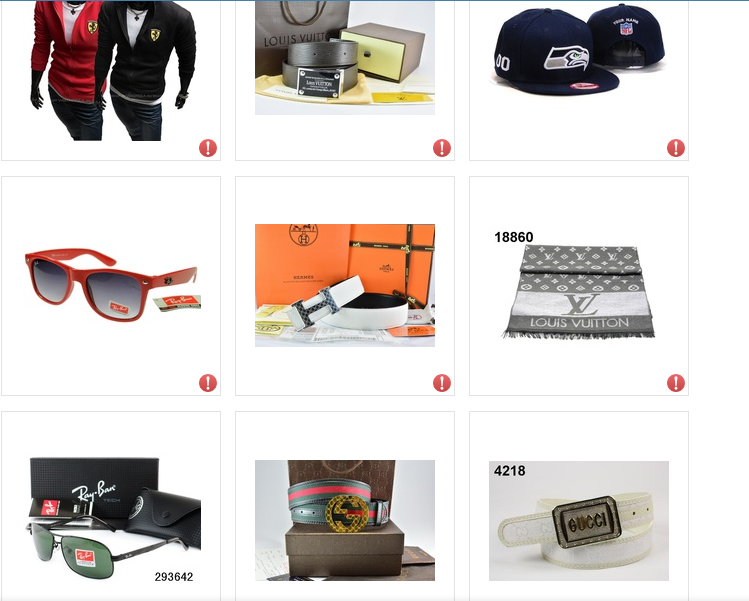The width and height of the screenshot is (749, 601).
Task: Open the Louis Vuitton gray belt image
Action: click(345, 57)
